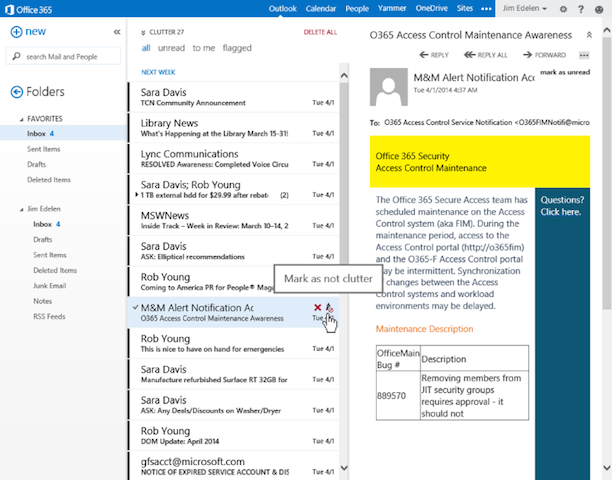Click the search Mail and People field
The height and width of the screenshot is (480, 612).
pos(68,57)
